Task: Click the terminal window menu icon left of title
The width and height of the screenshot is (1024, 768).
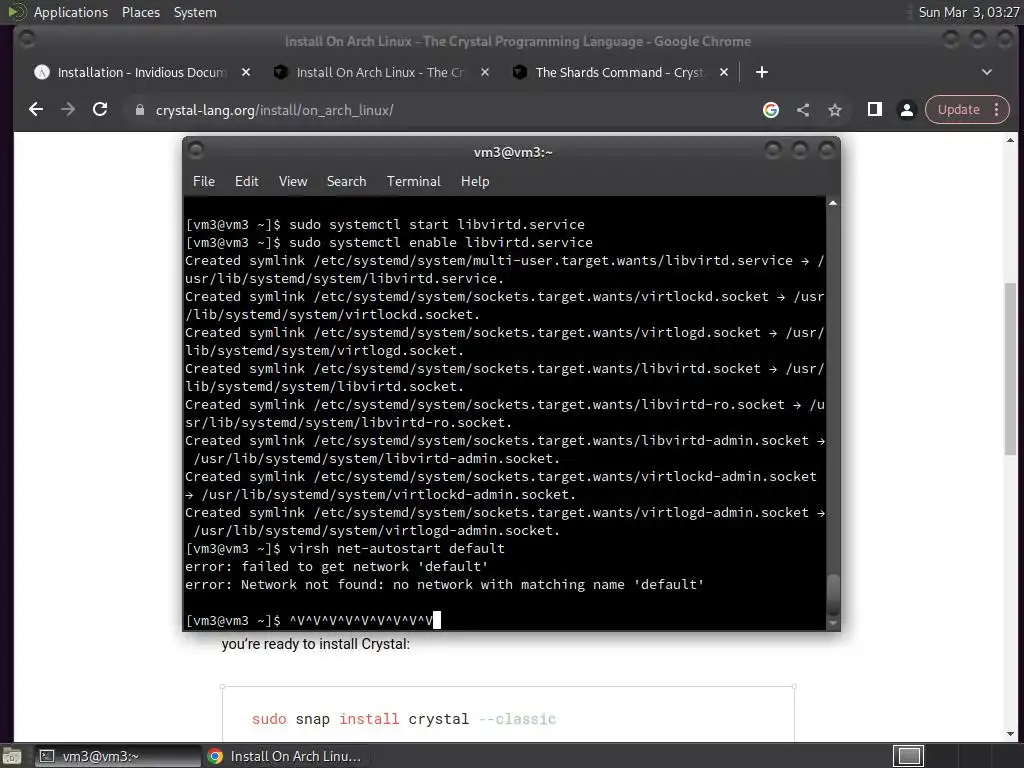Action: [x=195, y=151]
